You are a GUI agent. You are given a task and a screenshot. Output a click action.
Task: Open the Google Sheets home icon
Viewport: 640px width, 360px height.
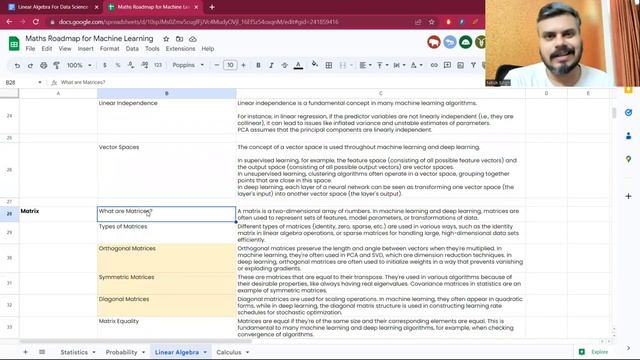(14, 43)
